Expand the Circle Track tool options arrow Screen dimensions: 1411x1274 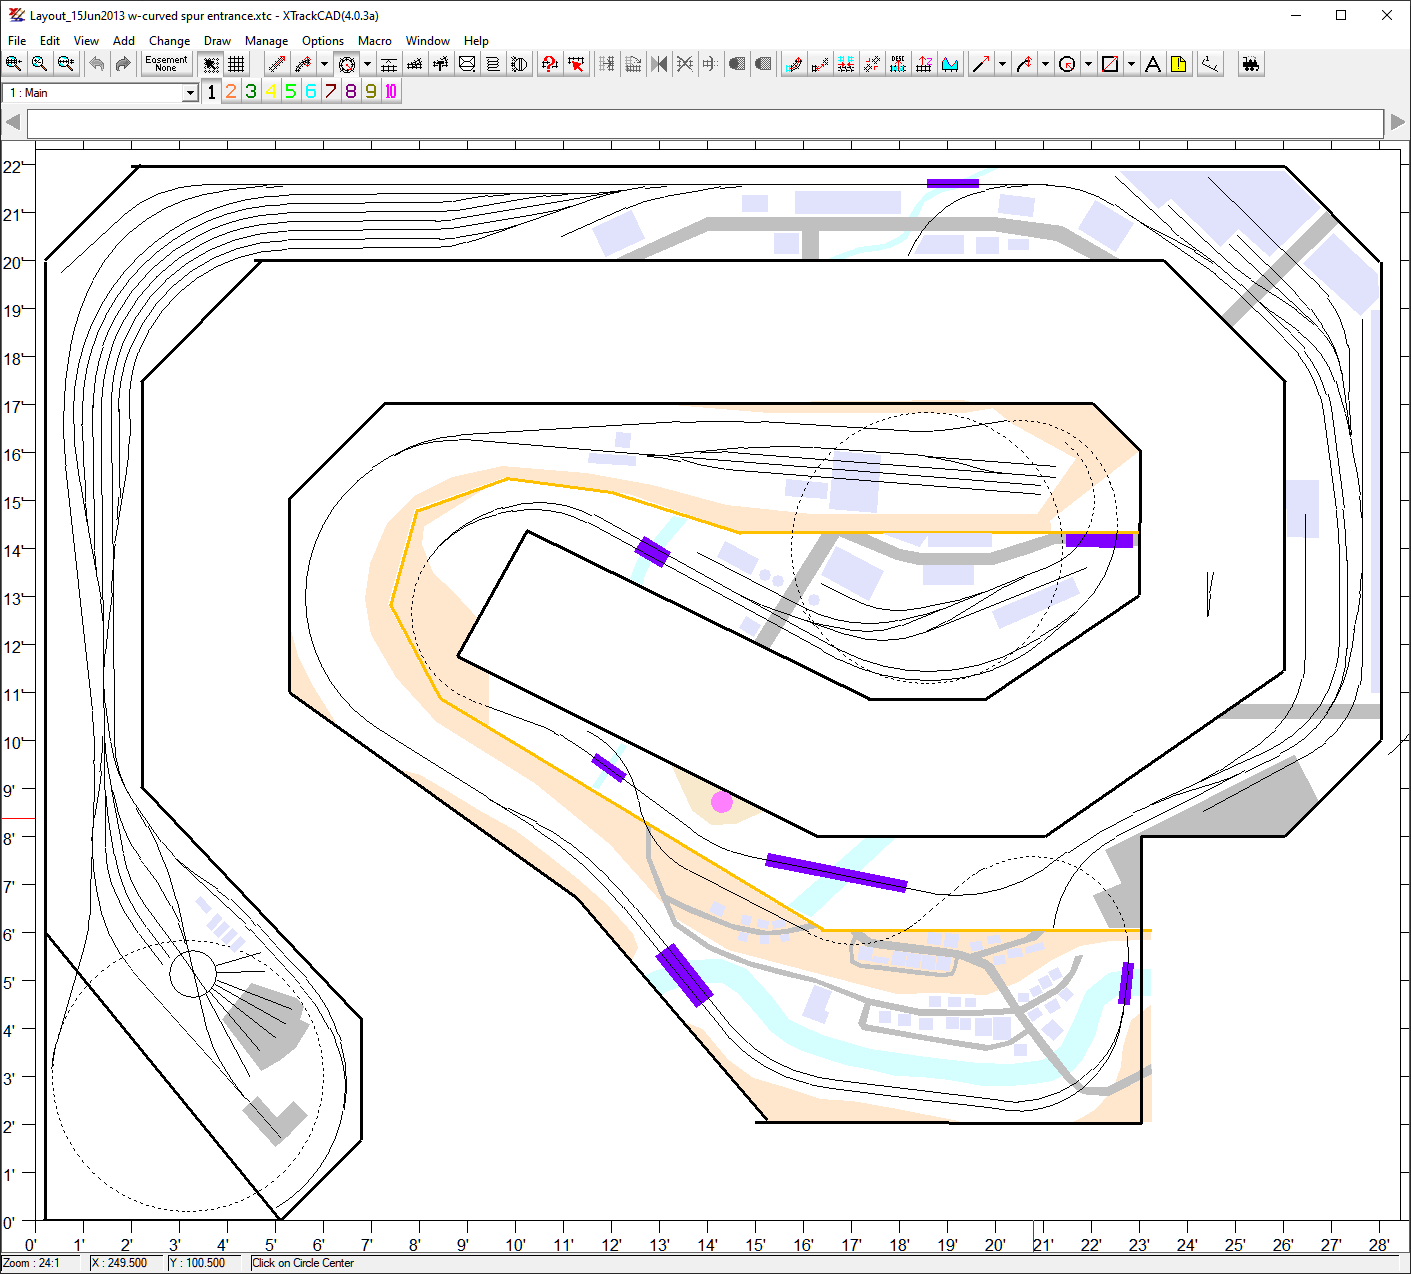click(367, 64)
